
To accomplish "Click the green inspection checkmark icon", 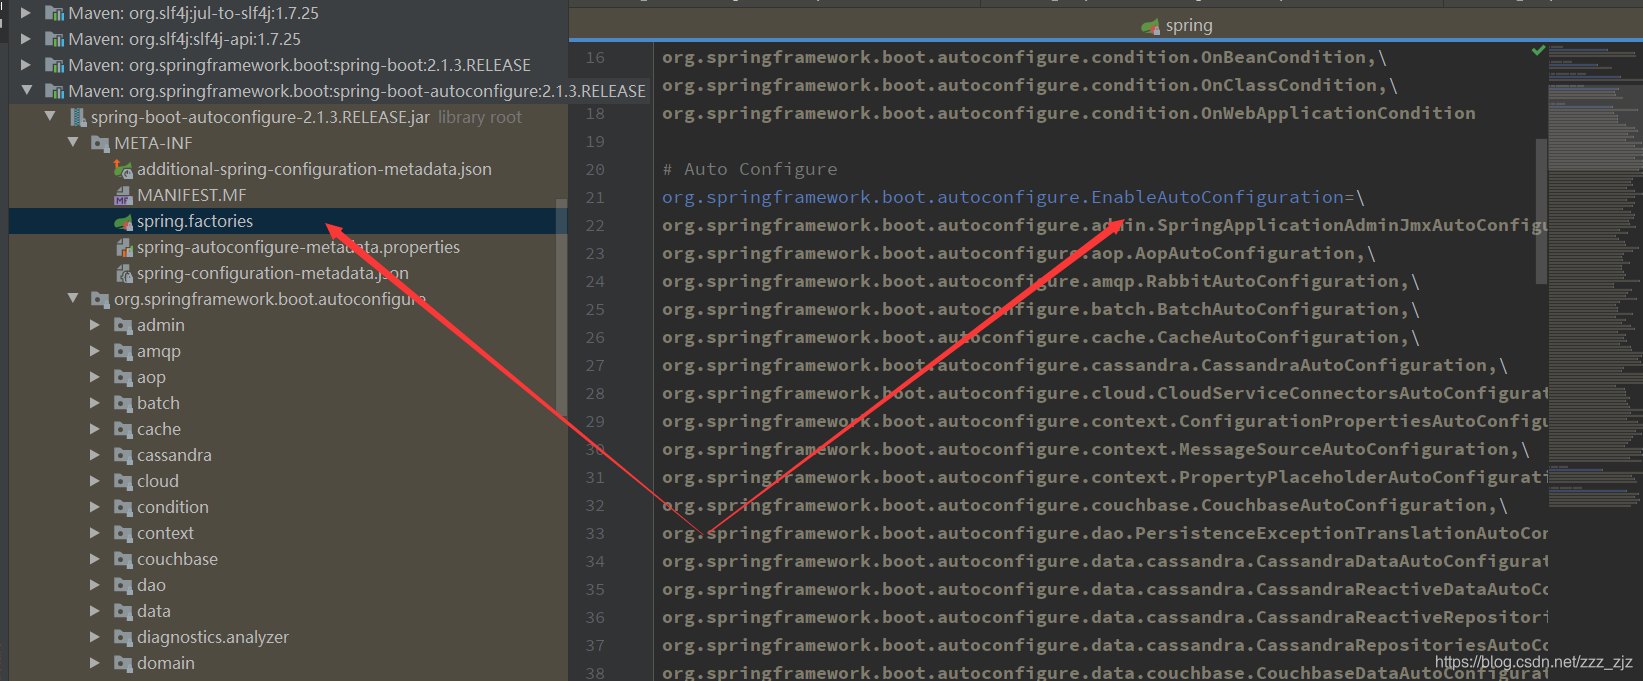I will pos(1538,50).
